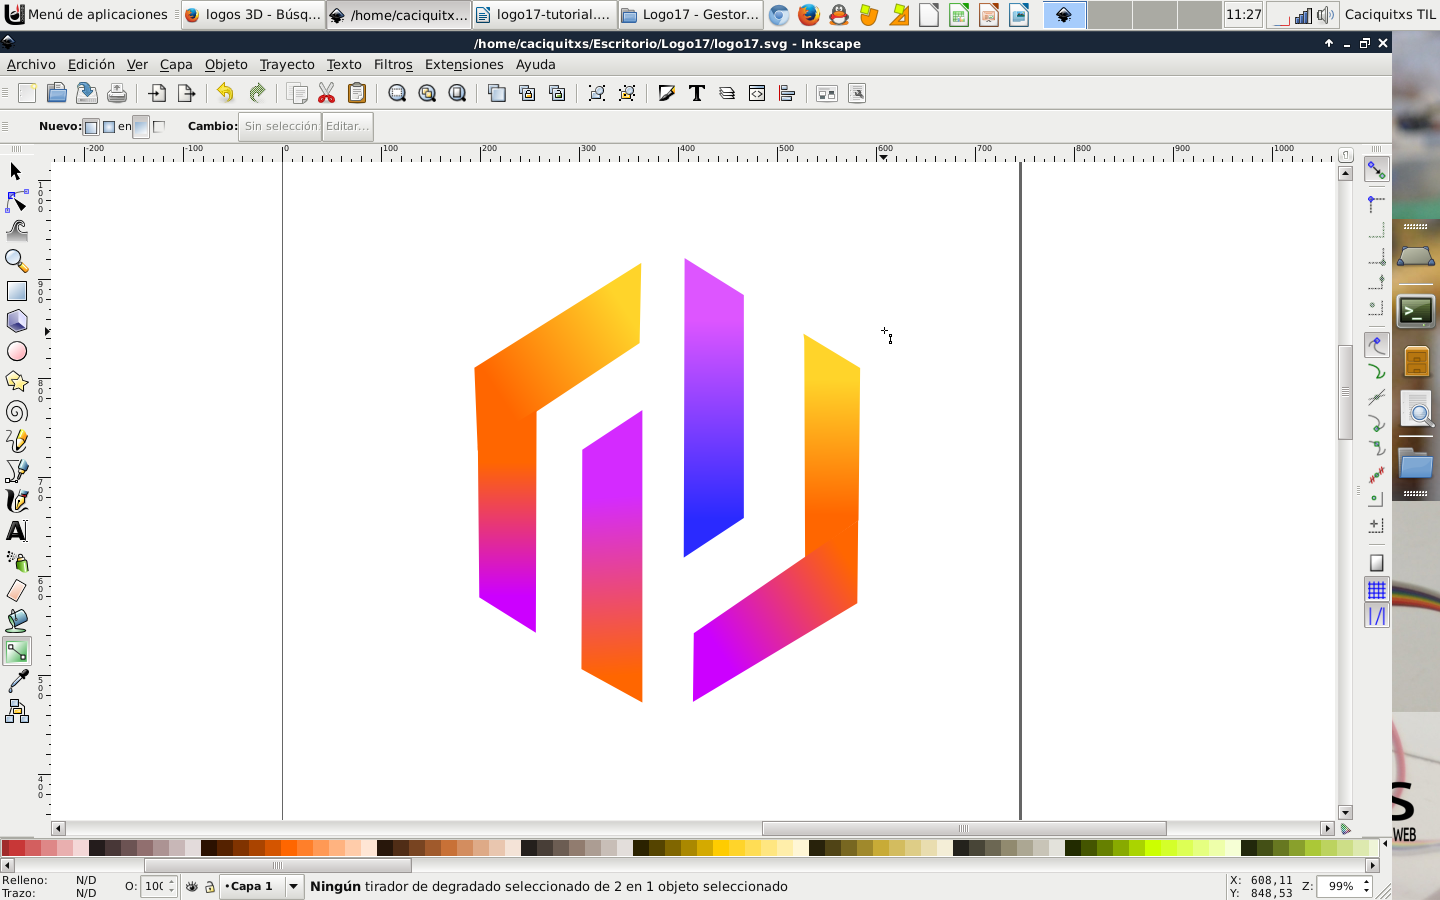Select the Circle/Ellipse tool
Image resolution: width=1440 pixels, height=900 pixels.
(x=16, y=351)
